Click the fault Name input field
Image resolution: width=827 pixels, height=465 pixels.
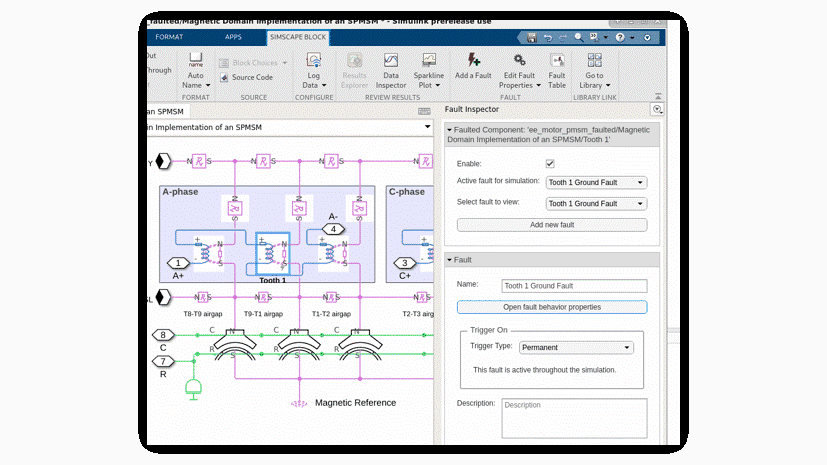point(573,286)
